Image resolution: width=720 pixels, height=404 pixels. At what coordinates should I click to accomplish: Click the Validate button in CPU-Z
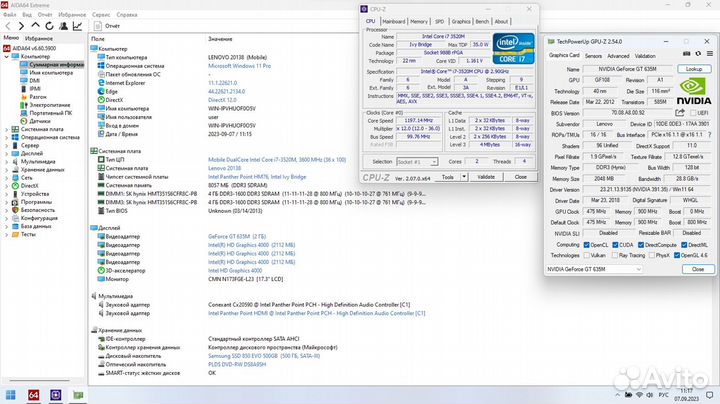486,177
